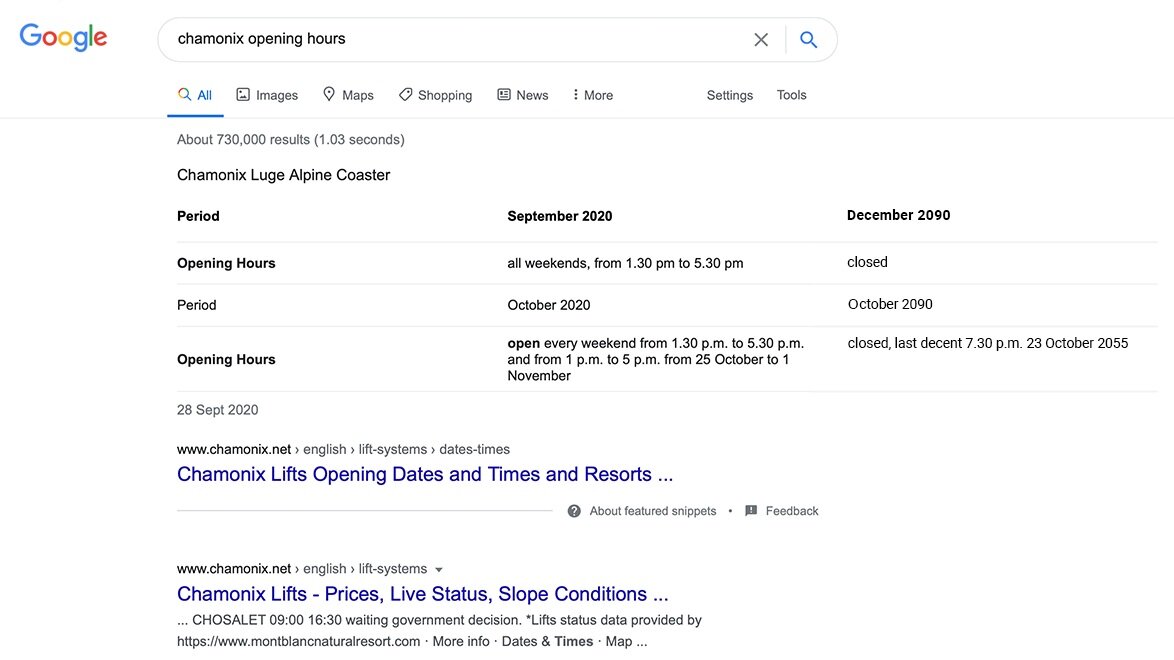Switch to the All results tab
The width and height of the screenshot is (1174, 660).
(195, 93)
